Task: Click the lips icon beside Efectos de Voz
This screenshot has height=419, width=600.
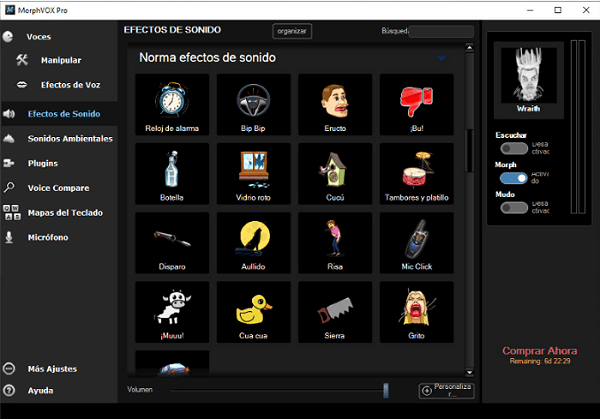Action: tap(22, 85)
